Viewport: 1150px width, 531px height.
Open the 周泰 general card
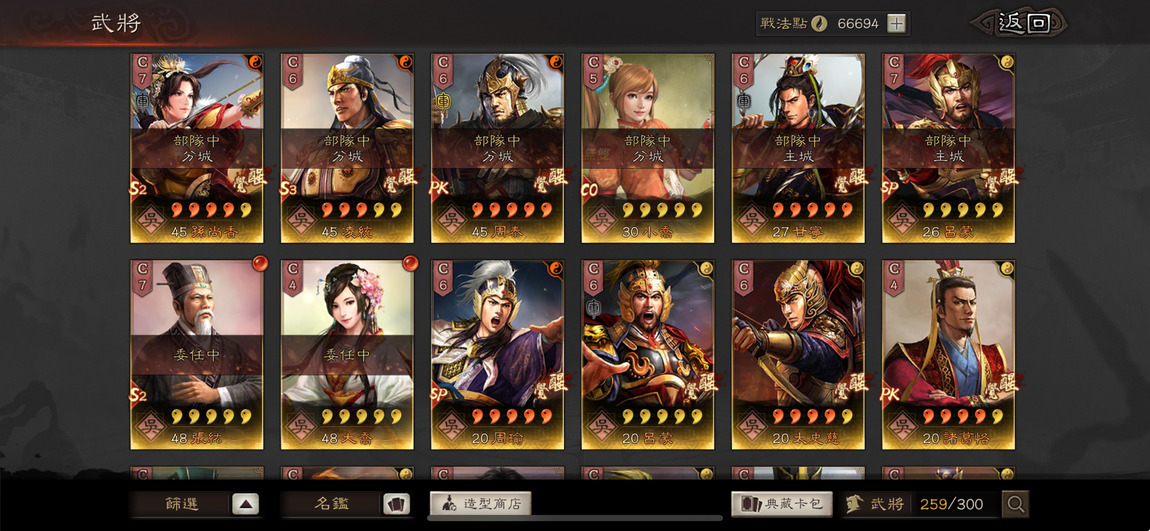pos(497,147)
